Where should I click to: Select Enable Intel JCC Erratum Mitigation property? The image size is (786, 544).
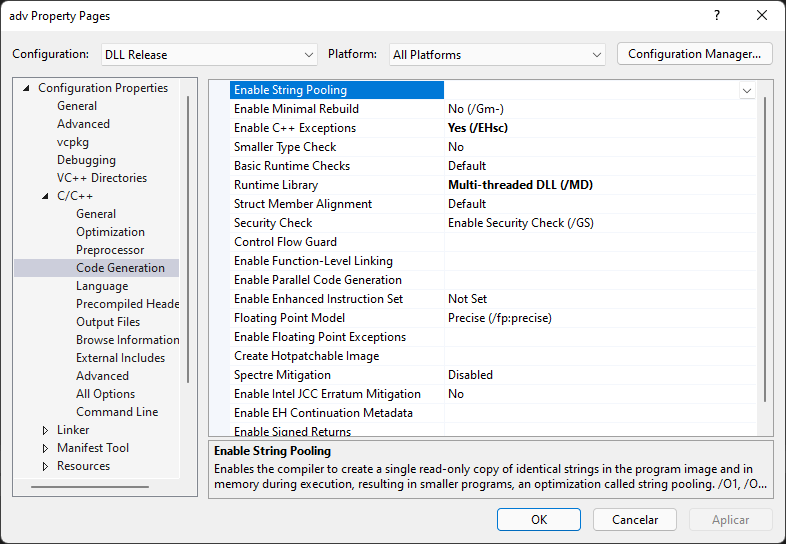point(327,394)
